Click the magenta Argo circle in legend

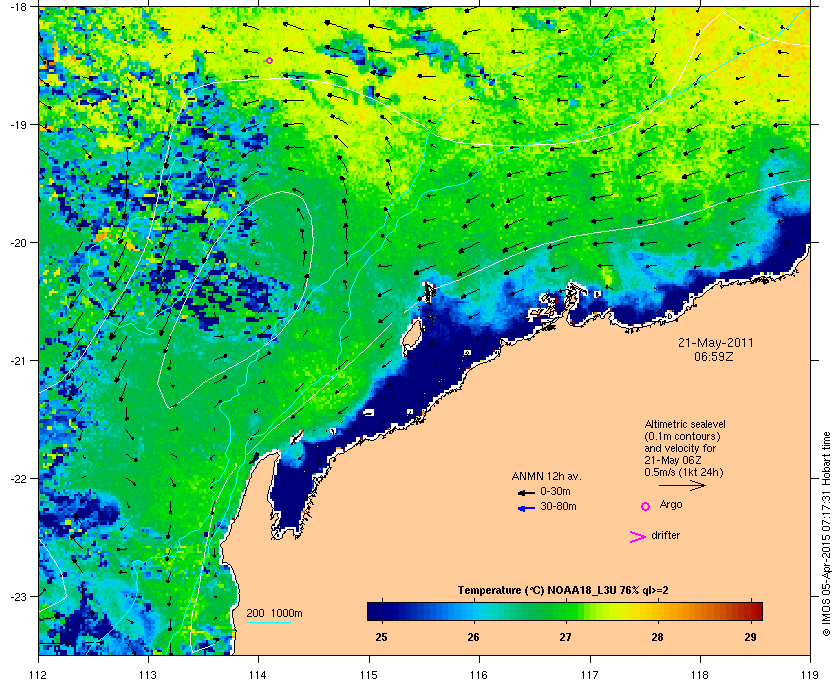646,506
